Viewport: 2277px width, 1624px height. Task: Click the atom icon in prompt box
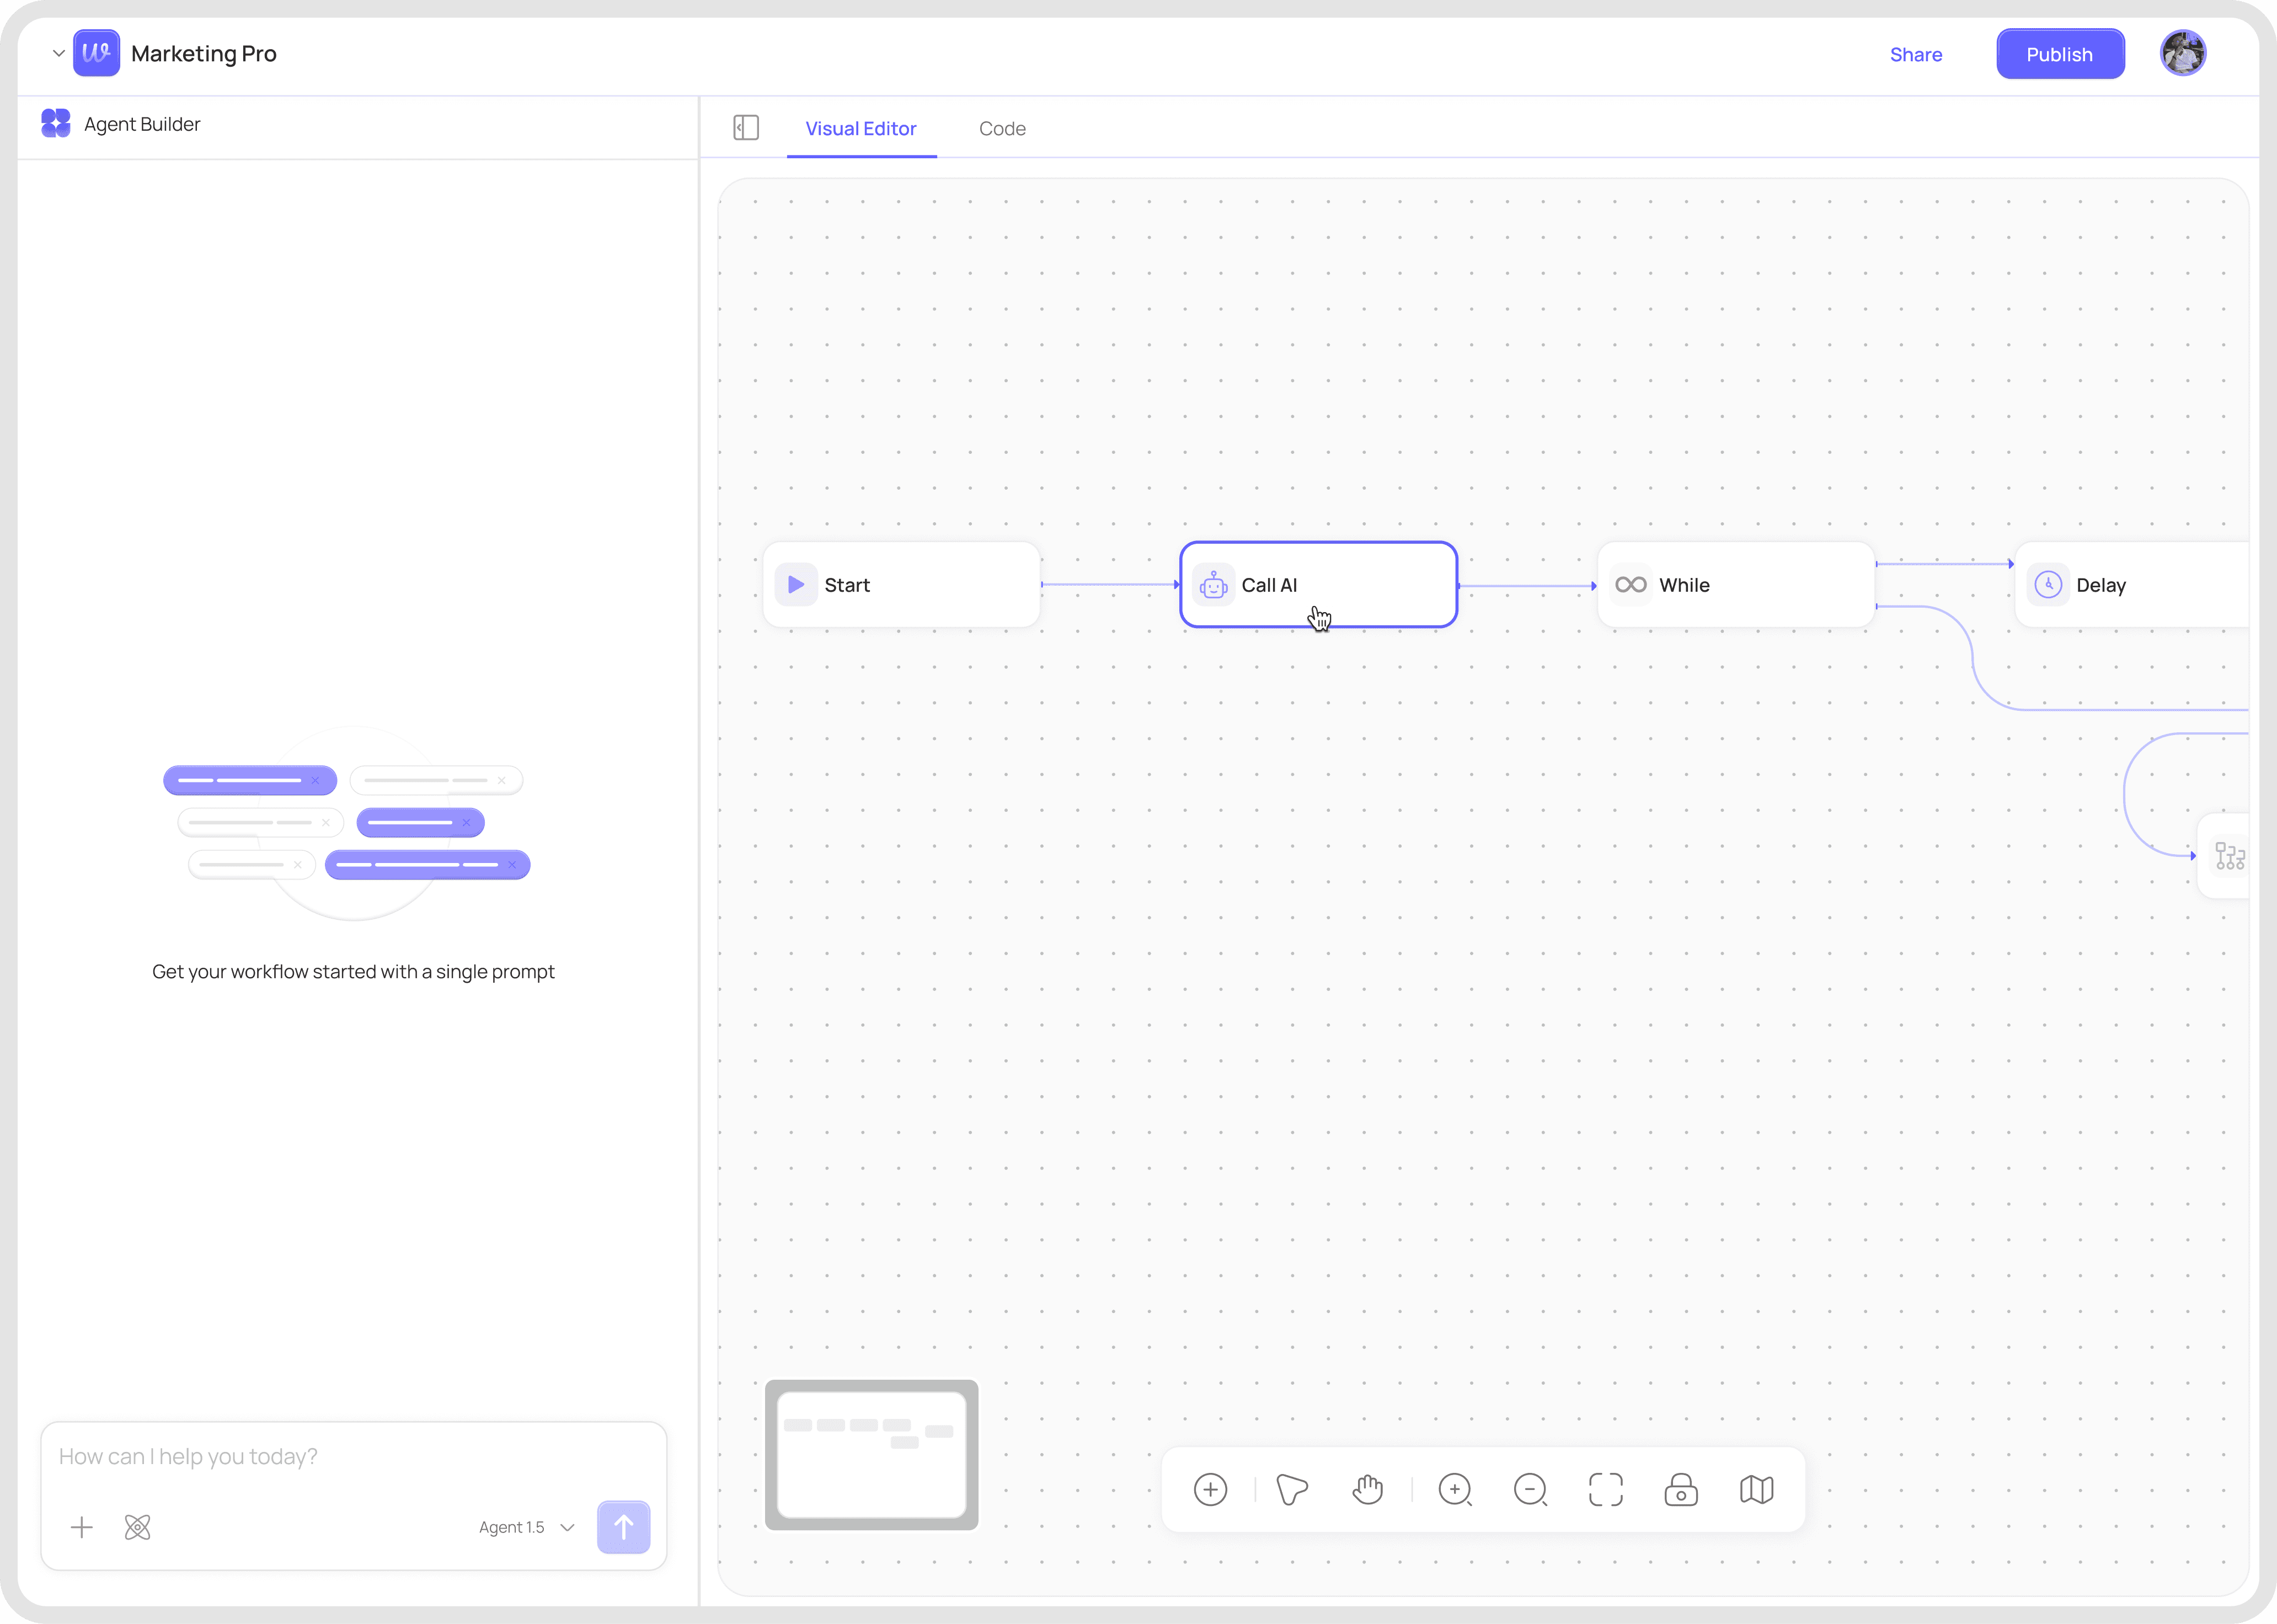137,1527
